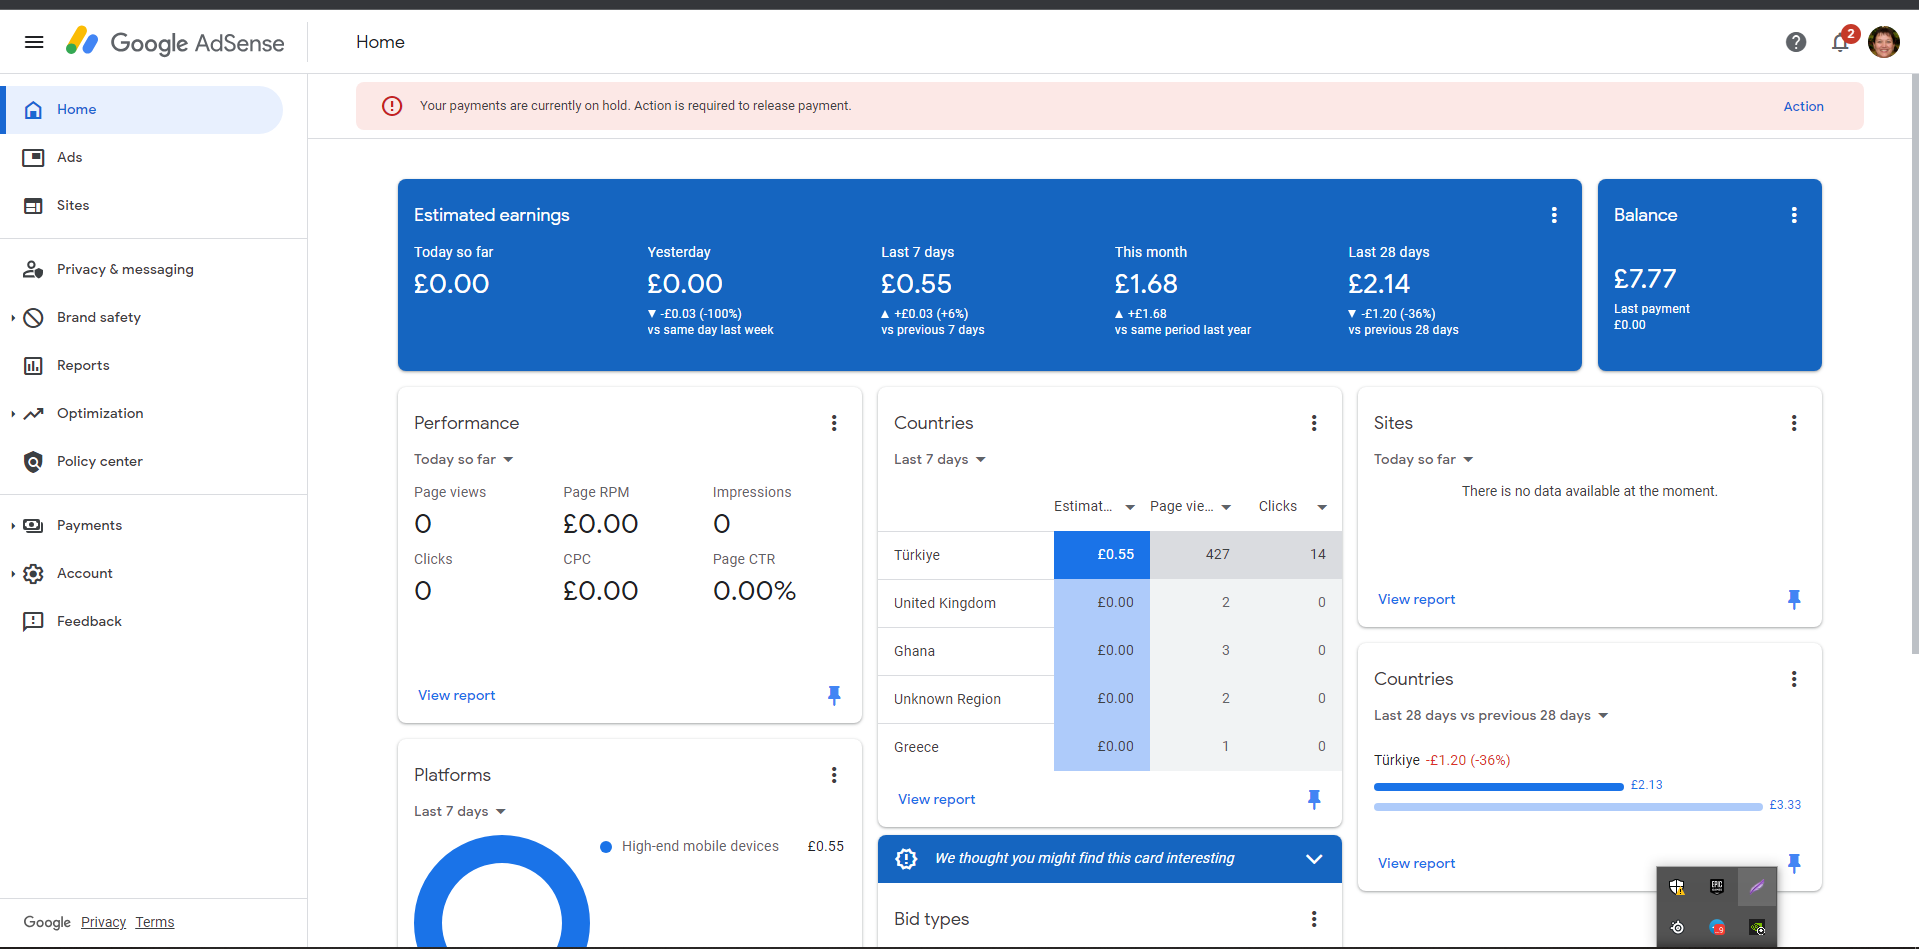Expand the Account sidebar arrow

(12, 574)
